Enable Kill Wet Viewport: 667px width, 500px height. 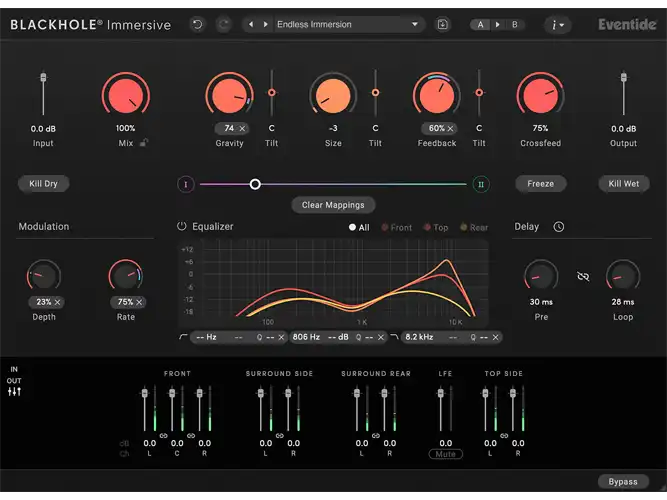624,184
